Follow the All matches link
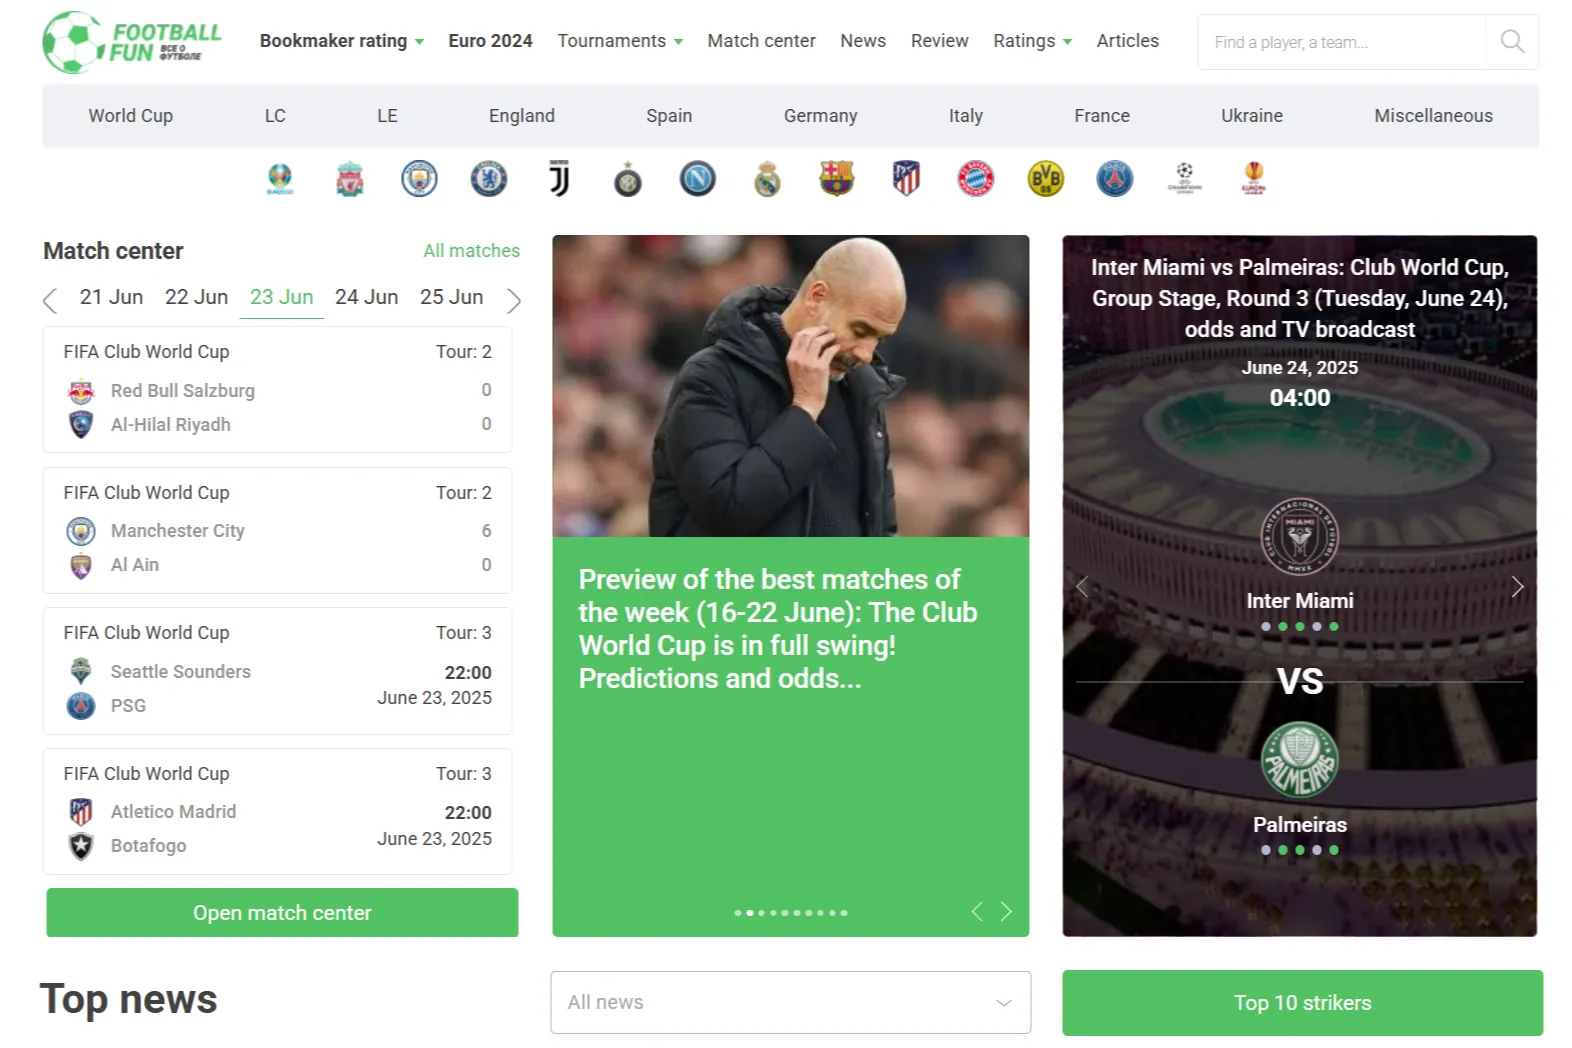This screenshot has height=1048, width=1572. 471,251
